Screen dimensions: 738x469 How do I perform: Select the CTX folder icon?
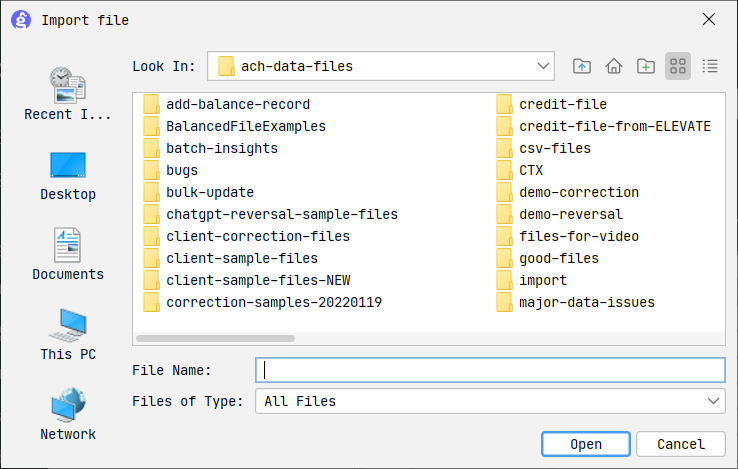coord(504,170)
